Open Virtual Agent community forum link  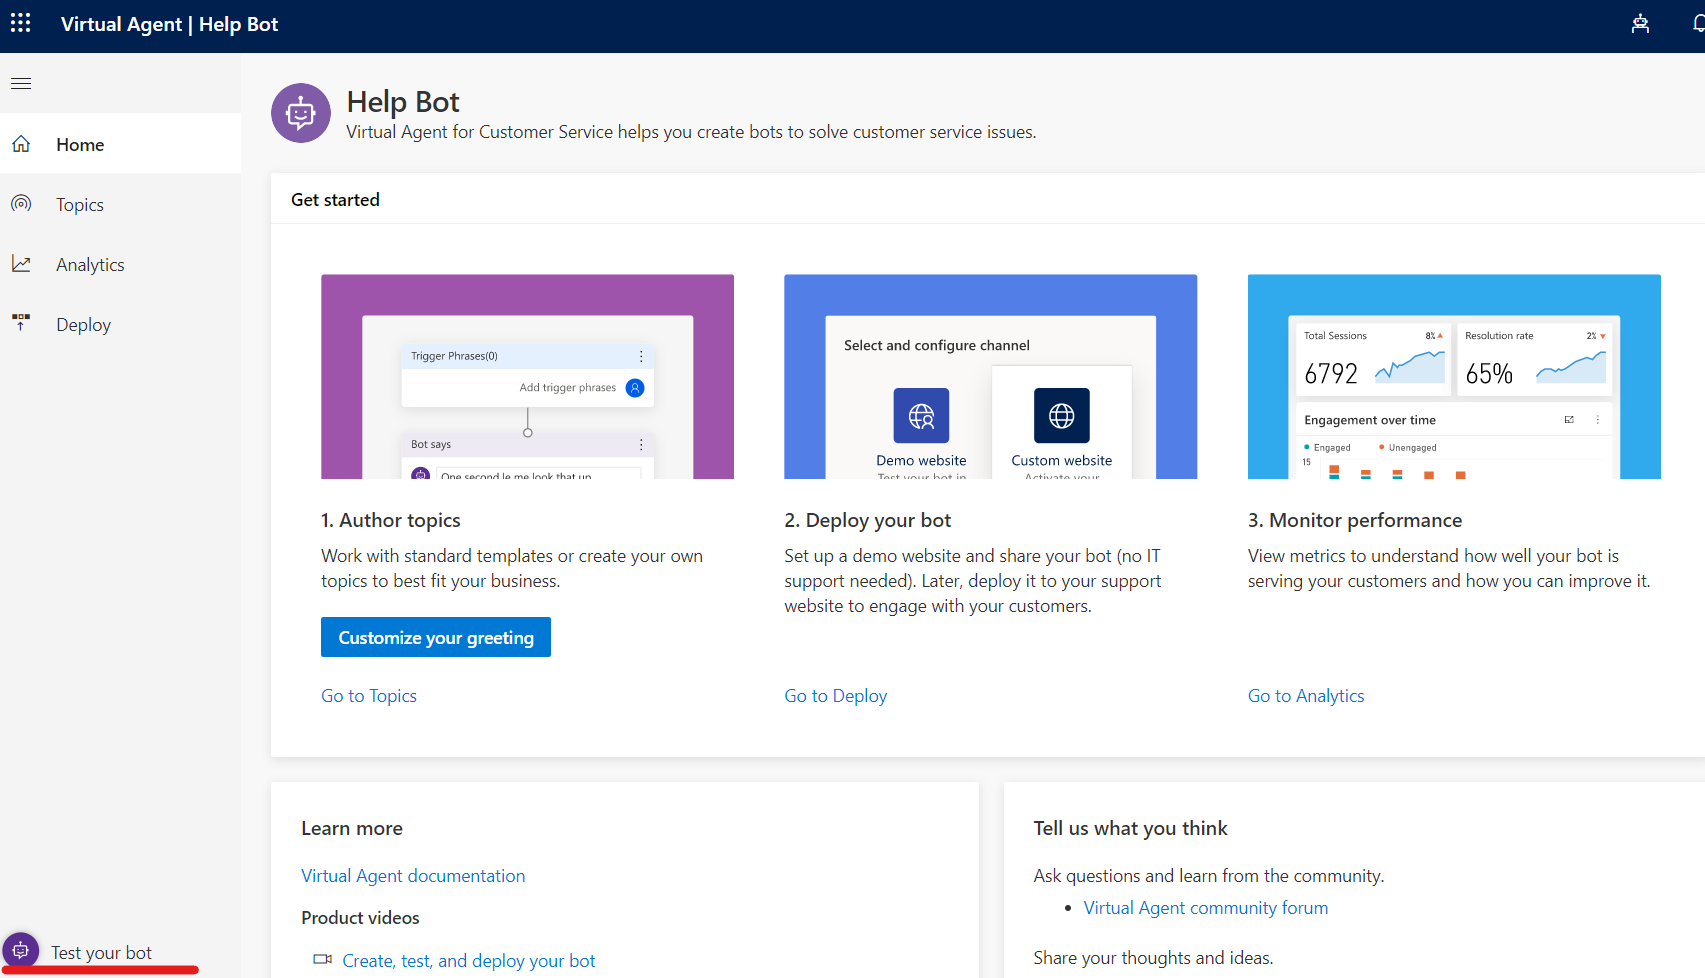click(x=1206, y=908)
